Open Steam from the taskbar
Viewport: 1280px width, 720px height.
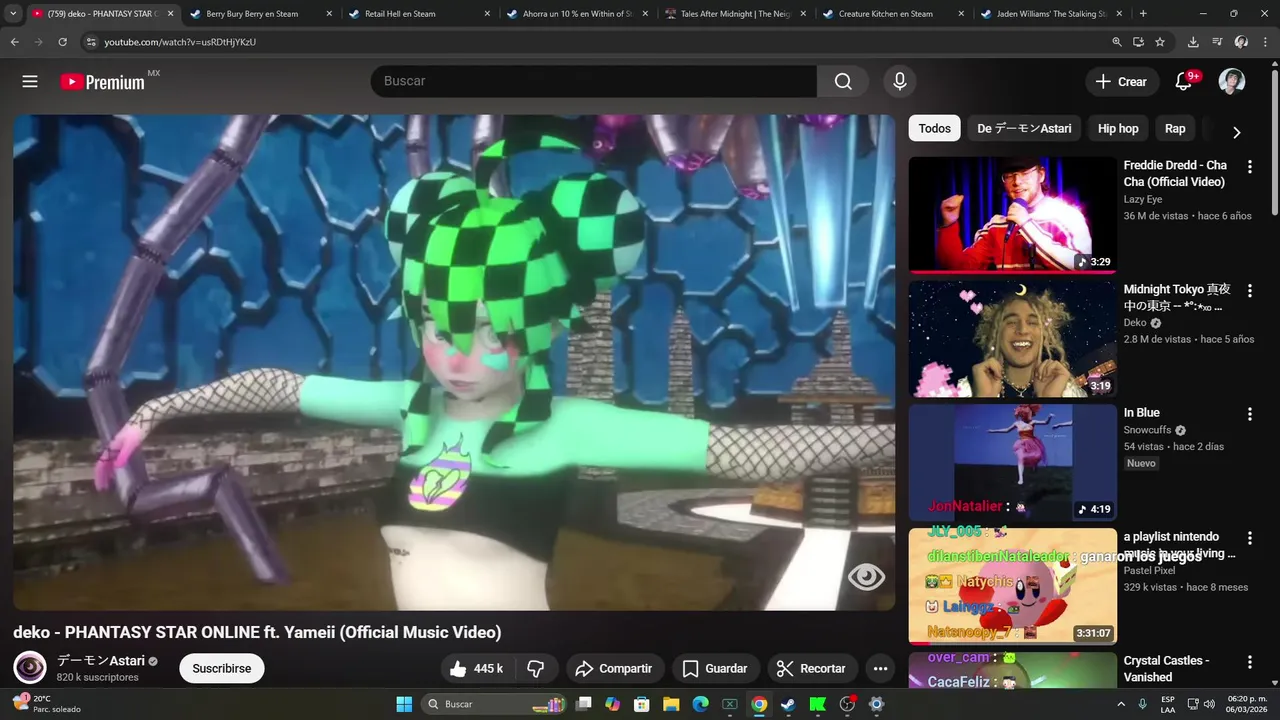pos(788,704)
